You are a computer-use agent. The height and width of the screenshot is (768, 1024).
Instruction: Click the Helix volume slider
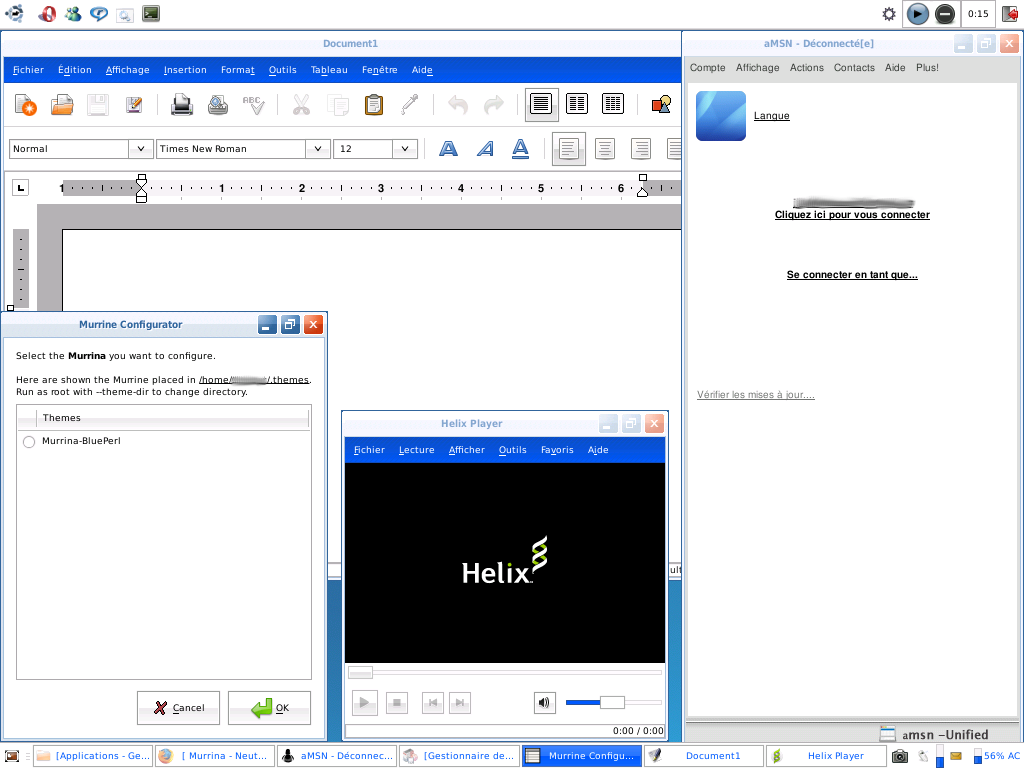(613, 703)
